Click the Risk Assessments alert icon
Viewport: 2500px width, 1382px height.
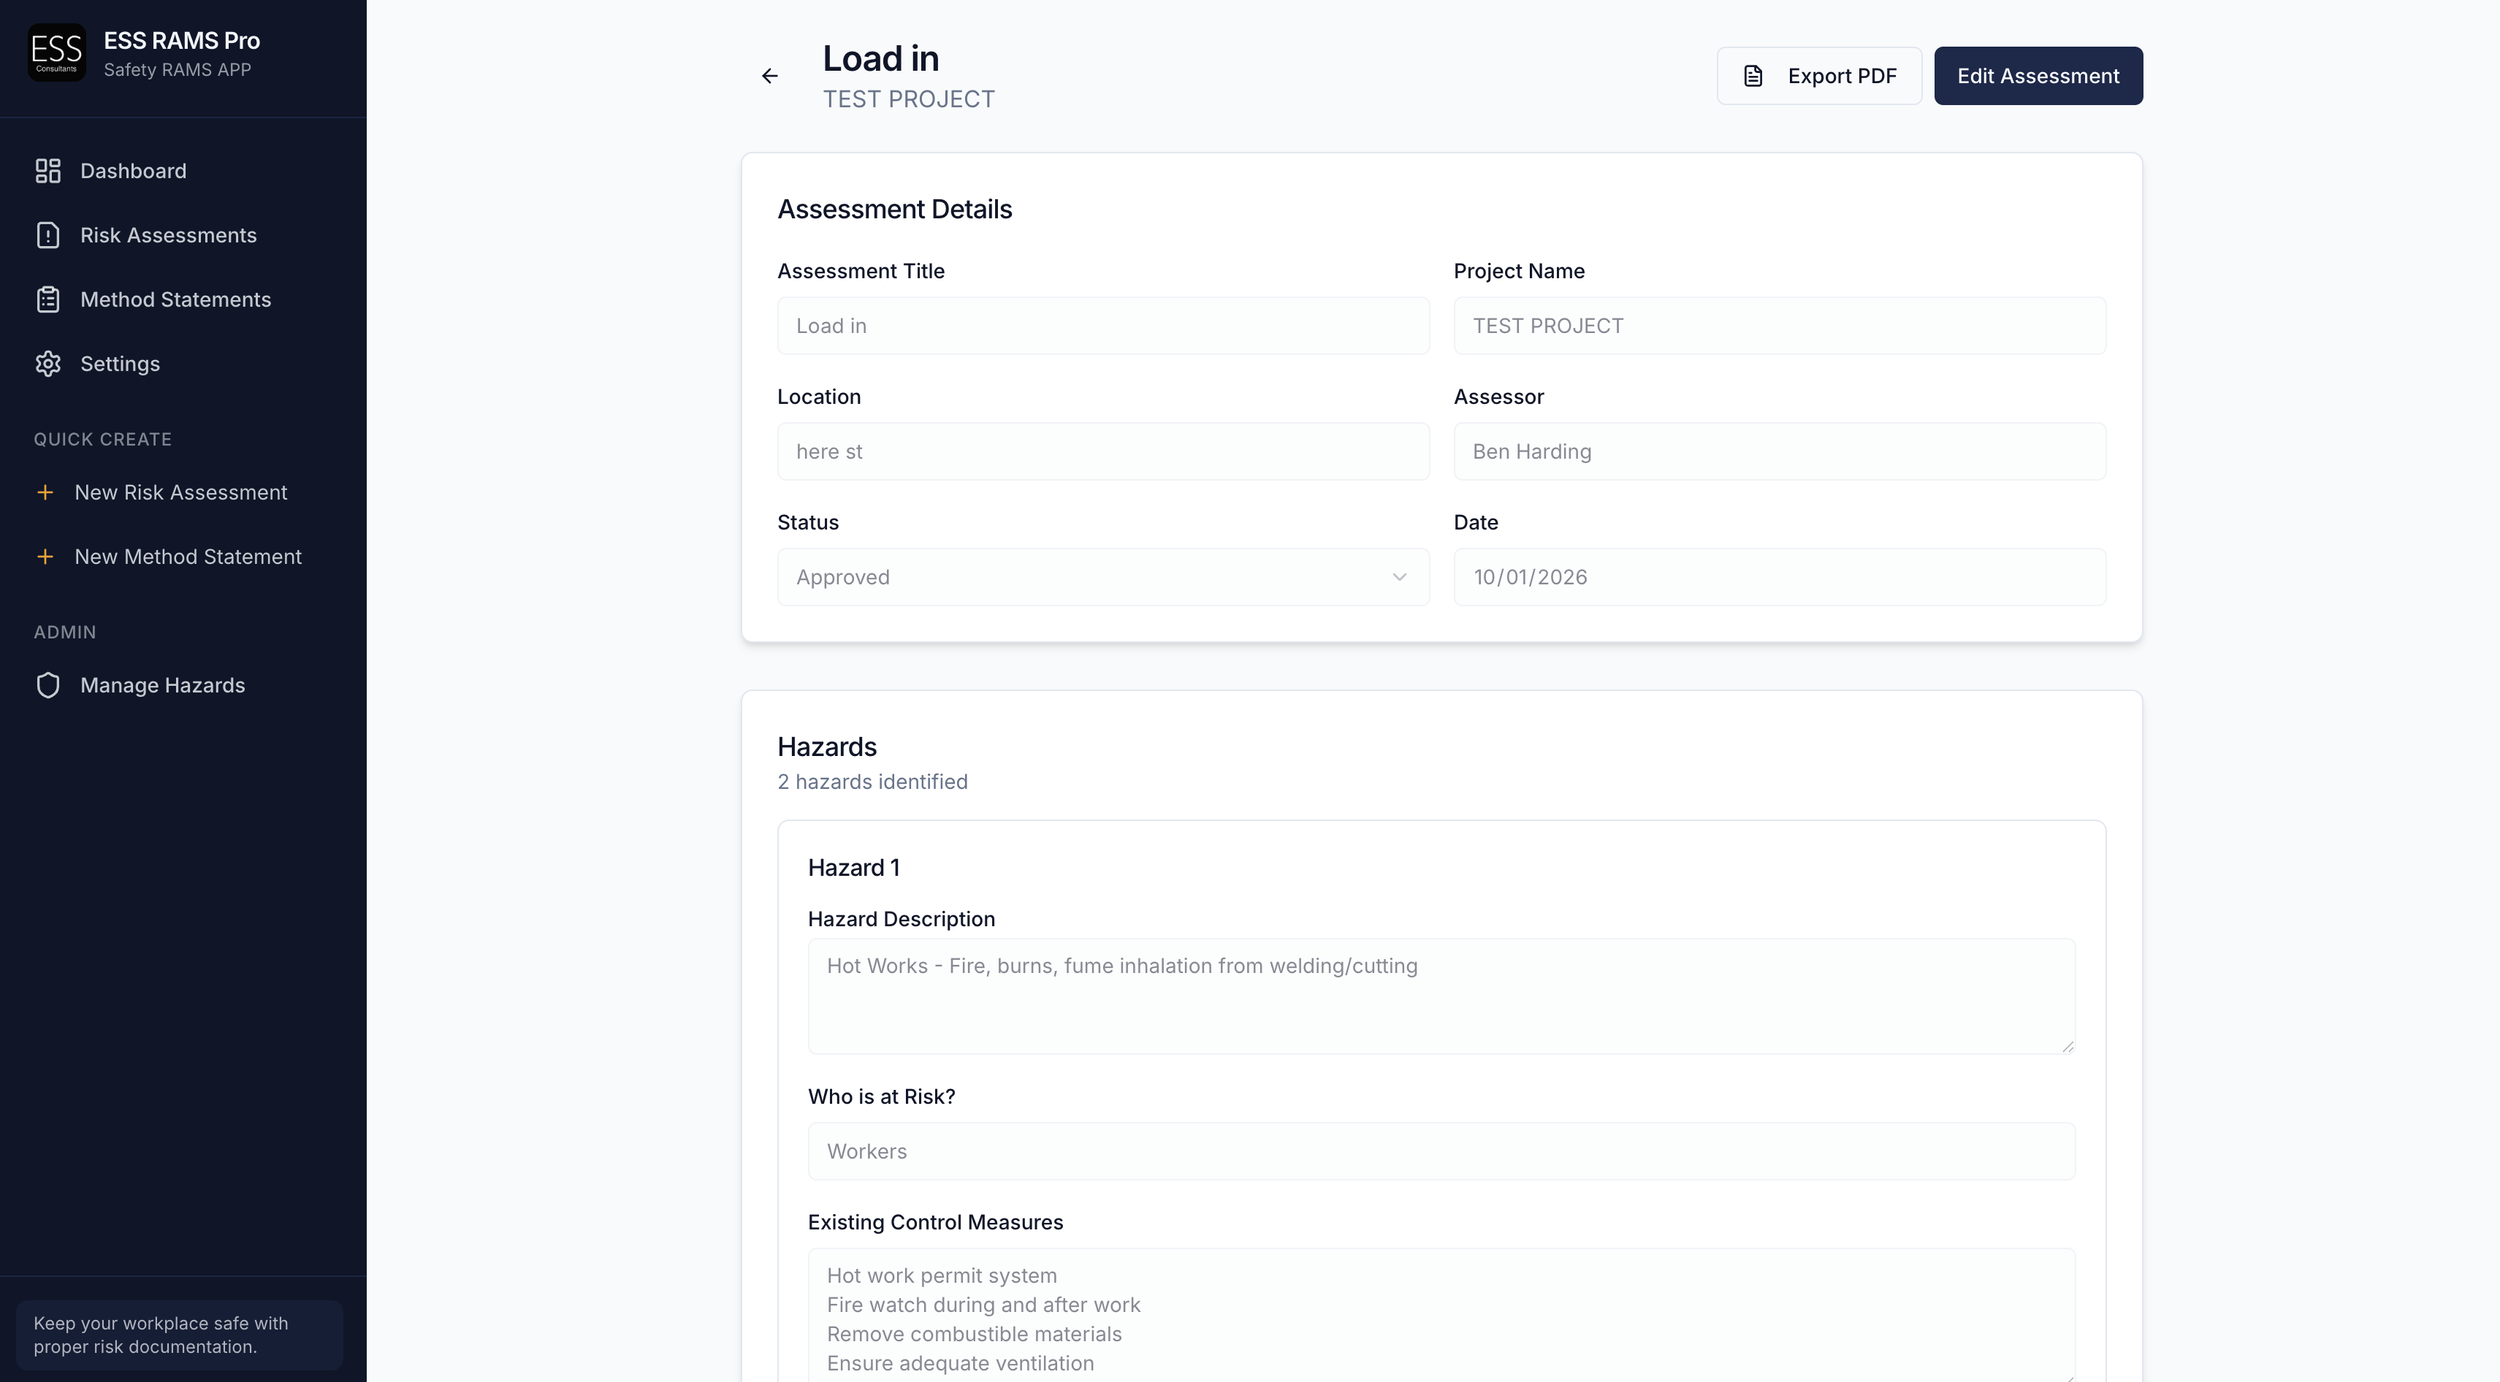[x=48, y=235]
